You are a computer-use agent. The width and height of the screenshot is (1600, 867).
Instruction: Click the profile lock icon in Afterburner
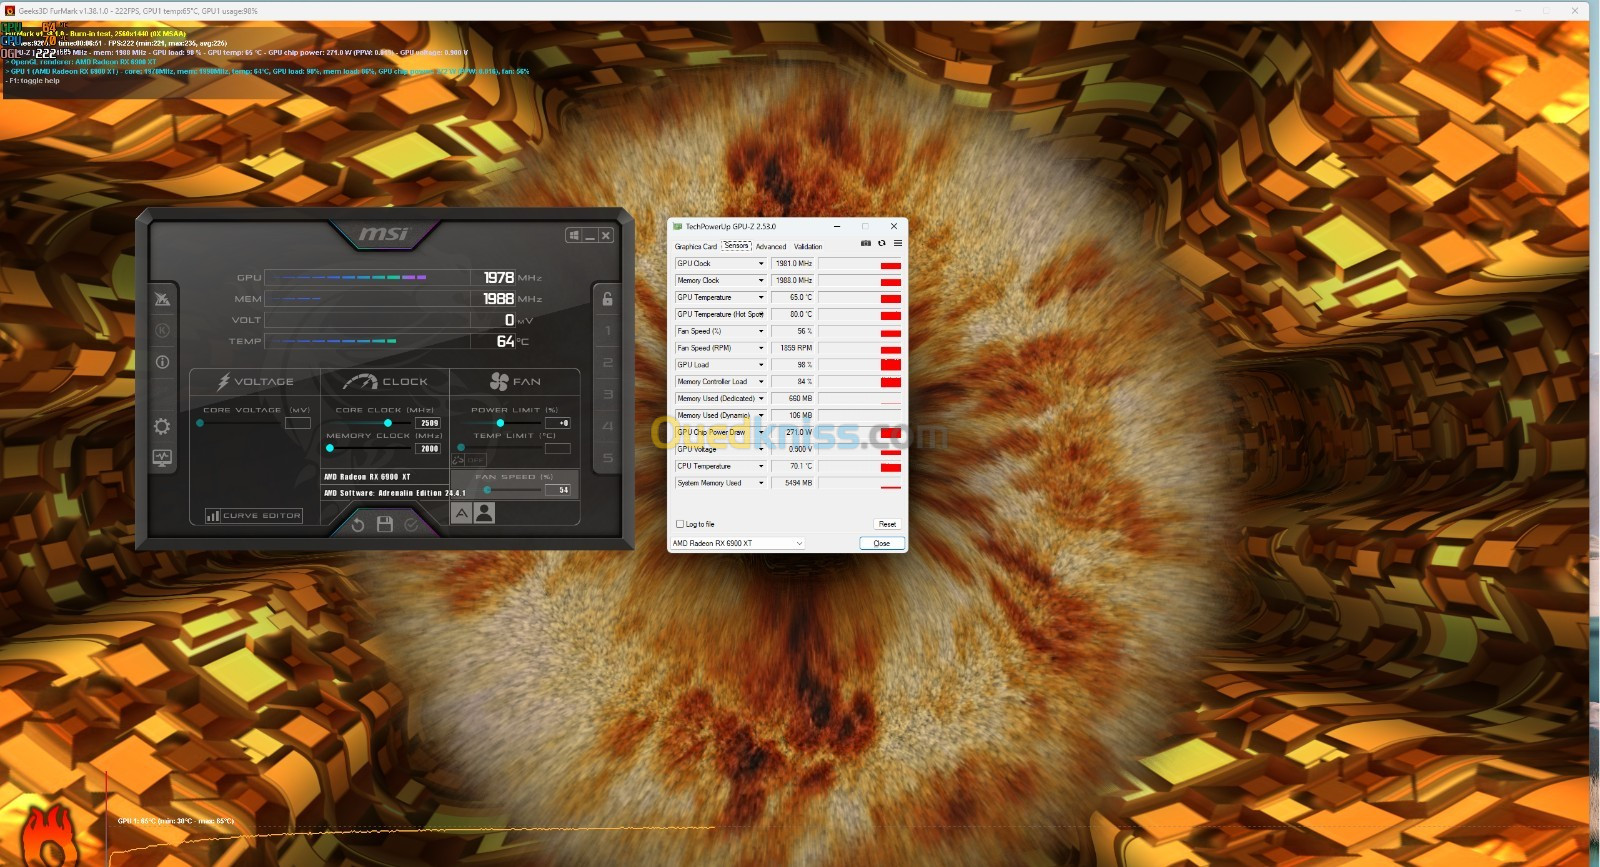pyautogui.click(x=607, y=299)
